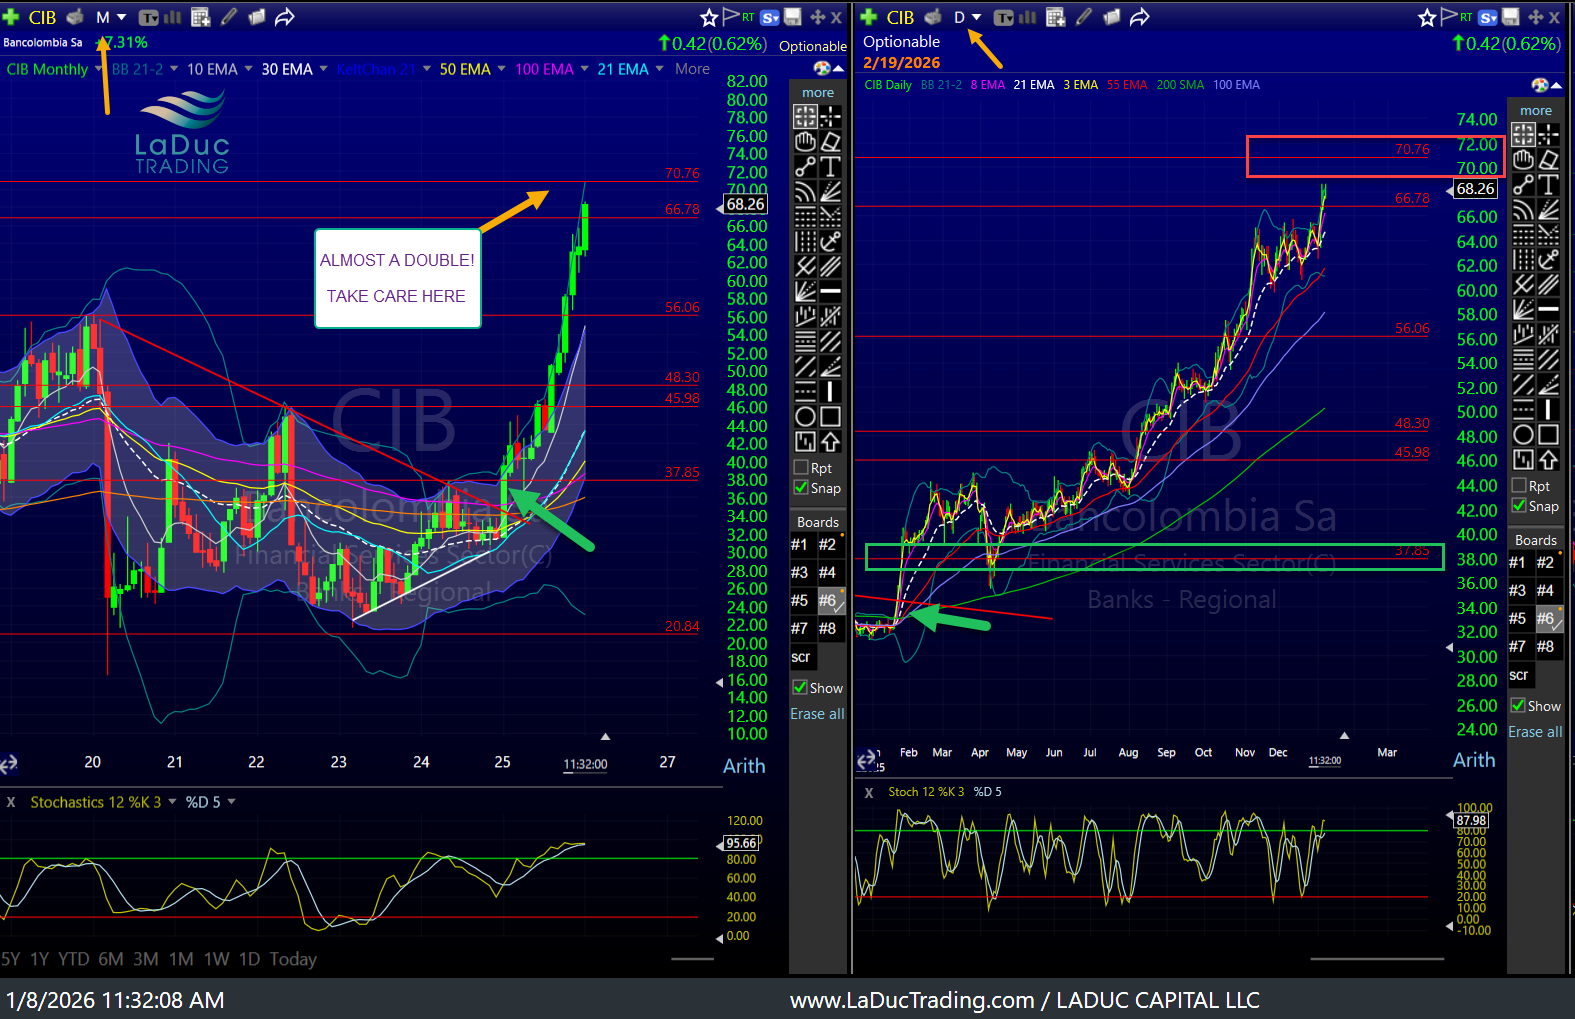
Task: Open the notes folder icon on daily chart toolbar
Action: click(1112, 17)
